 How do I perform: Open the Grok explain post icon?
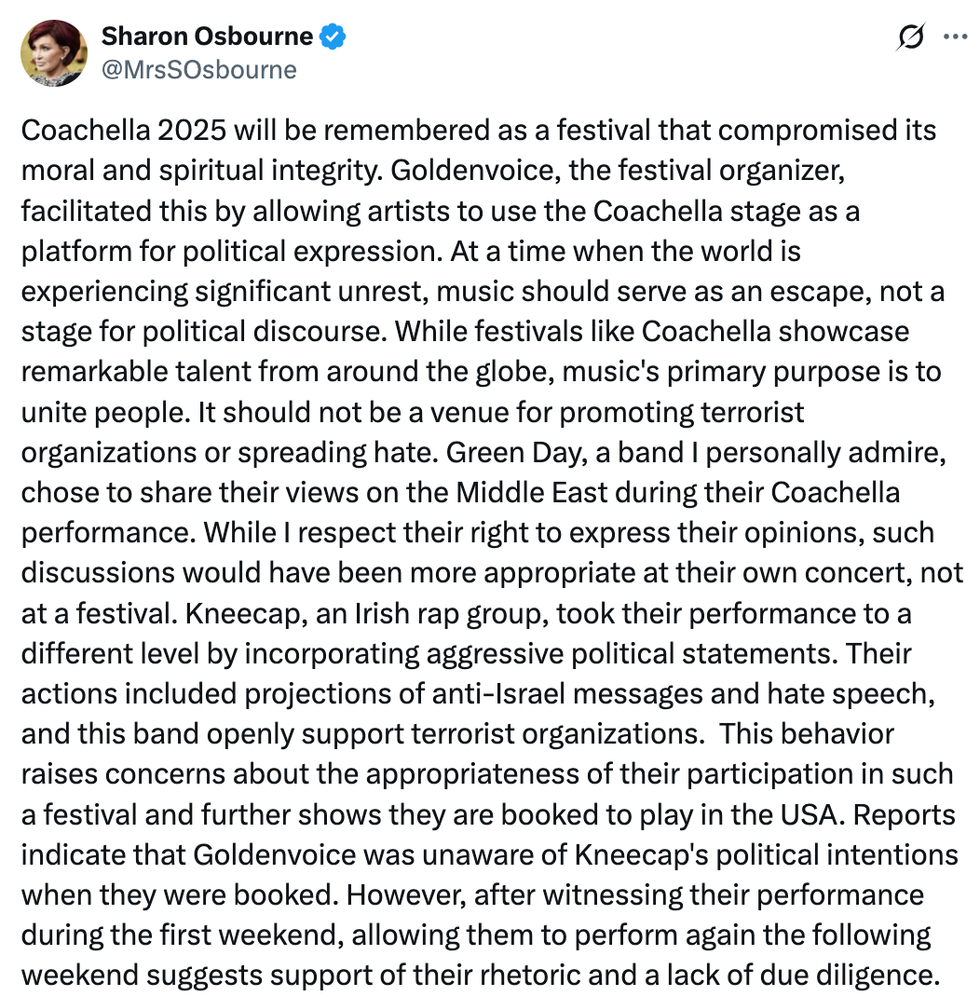click(x=910, y=38)
